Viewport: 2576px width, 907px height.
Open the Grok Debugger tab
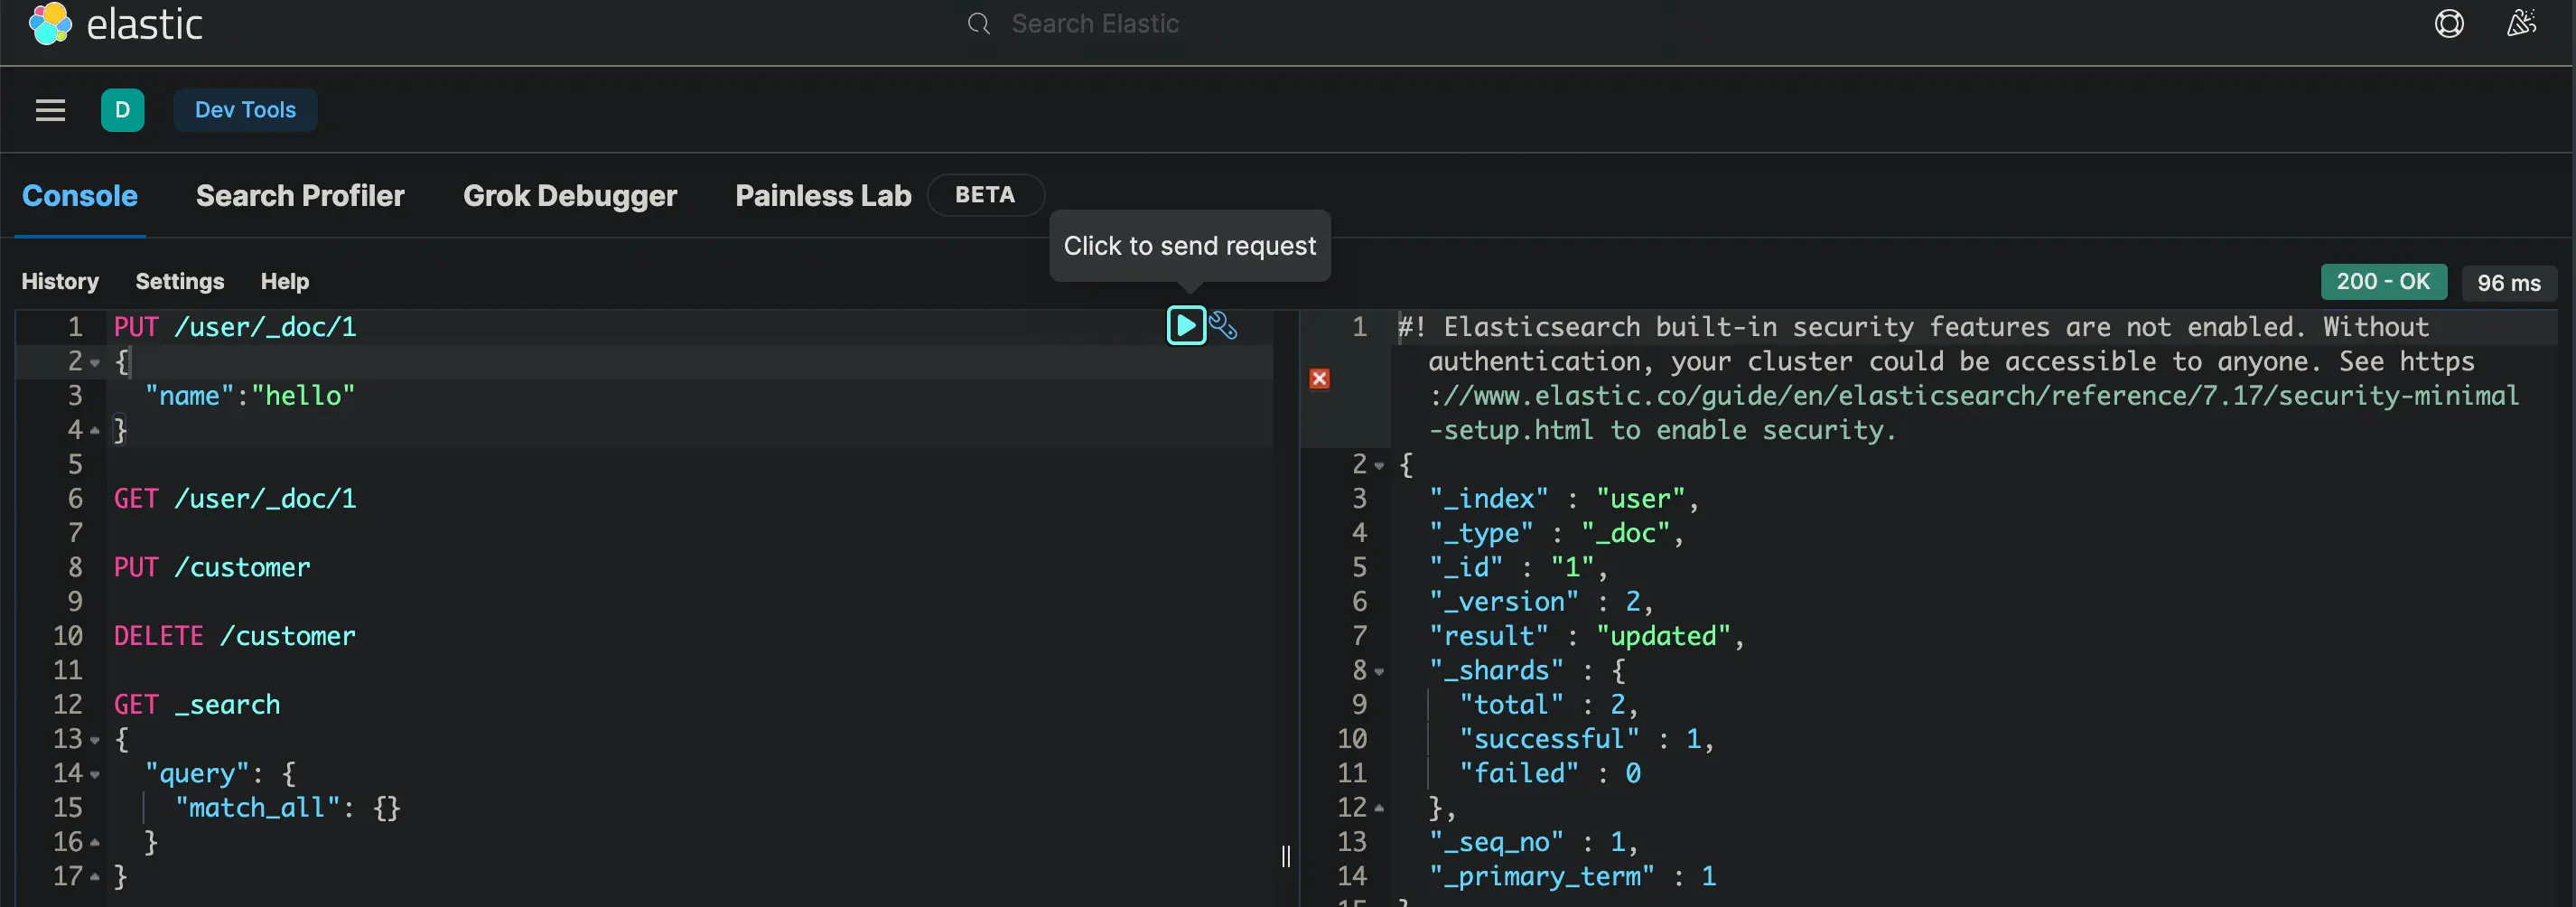click(x=569, y=196)
